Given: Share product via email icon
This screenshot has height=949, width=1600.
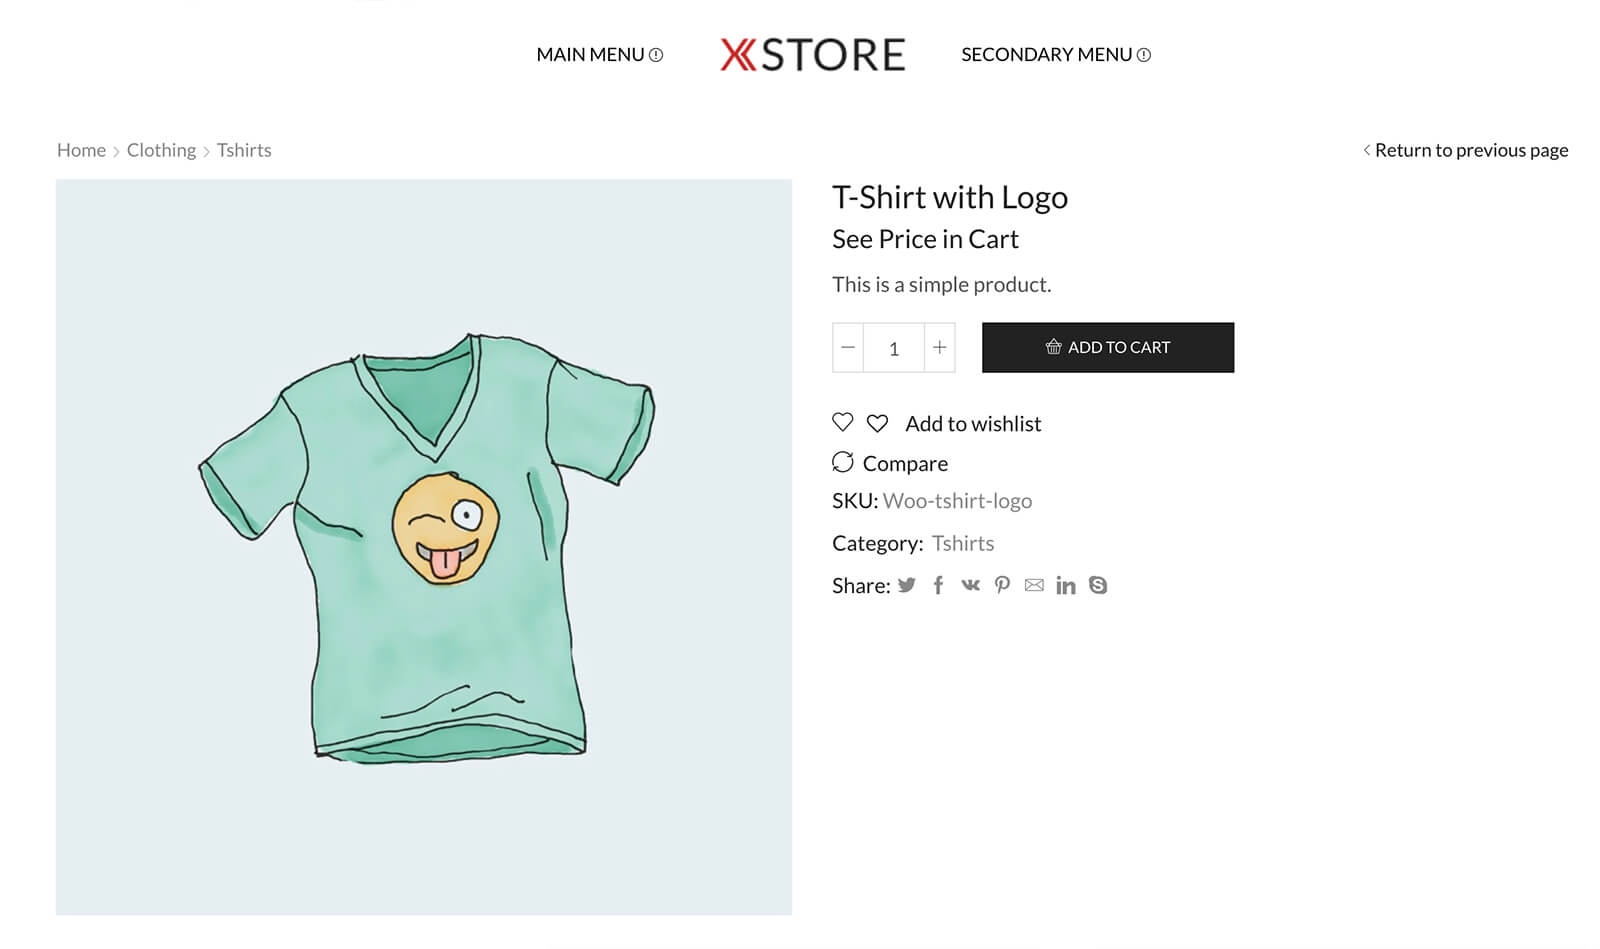Looking at the screenshot, I should click(1034, 585).
